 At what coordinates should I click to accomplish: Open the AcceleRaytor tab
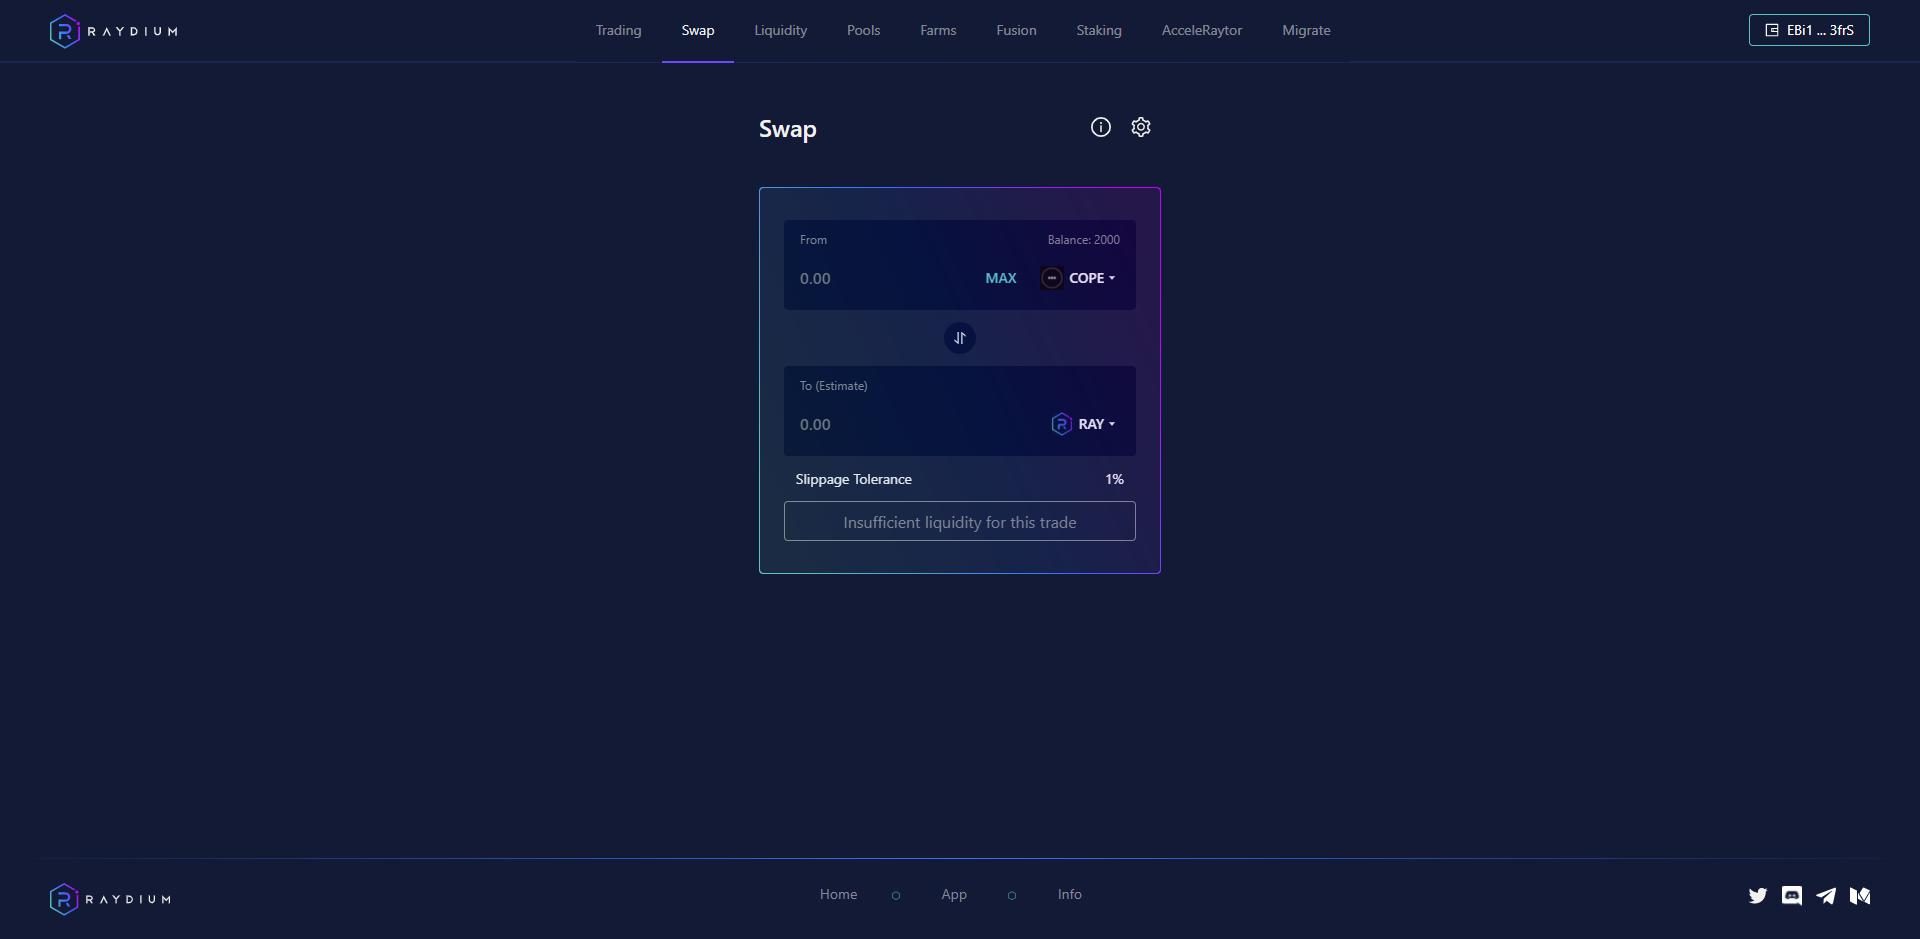[x=1202, y=31]
